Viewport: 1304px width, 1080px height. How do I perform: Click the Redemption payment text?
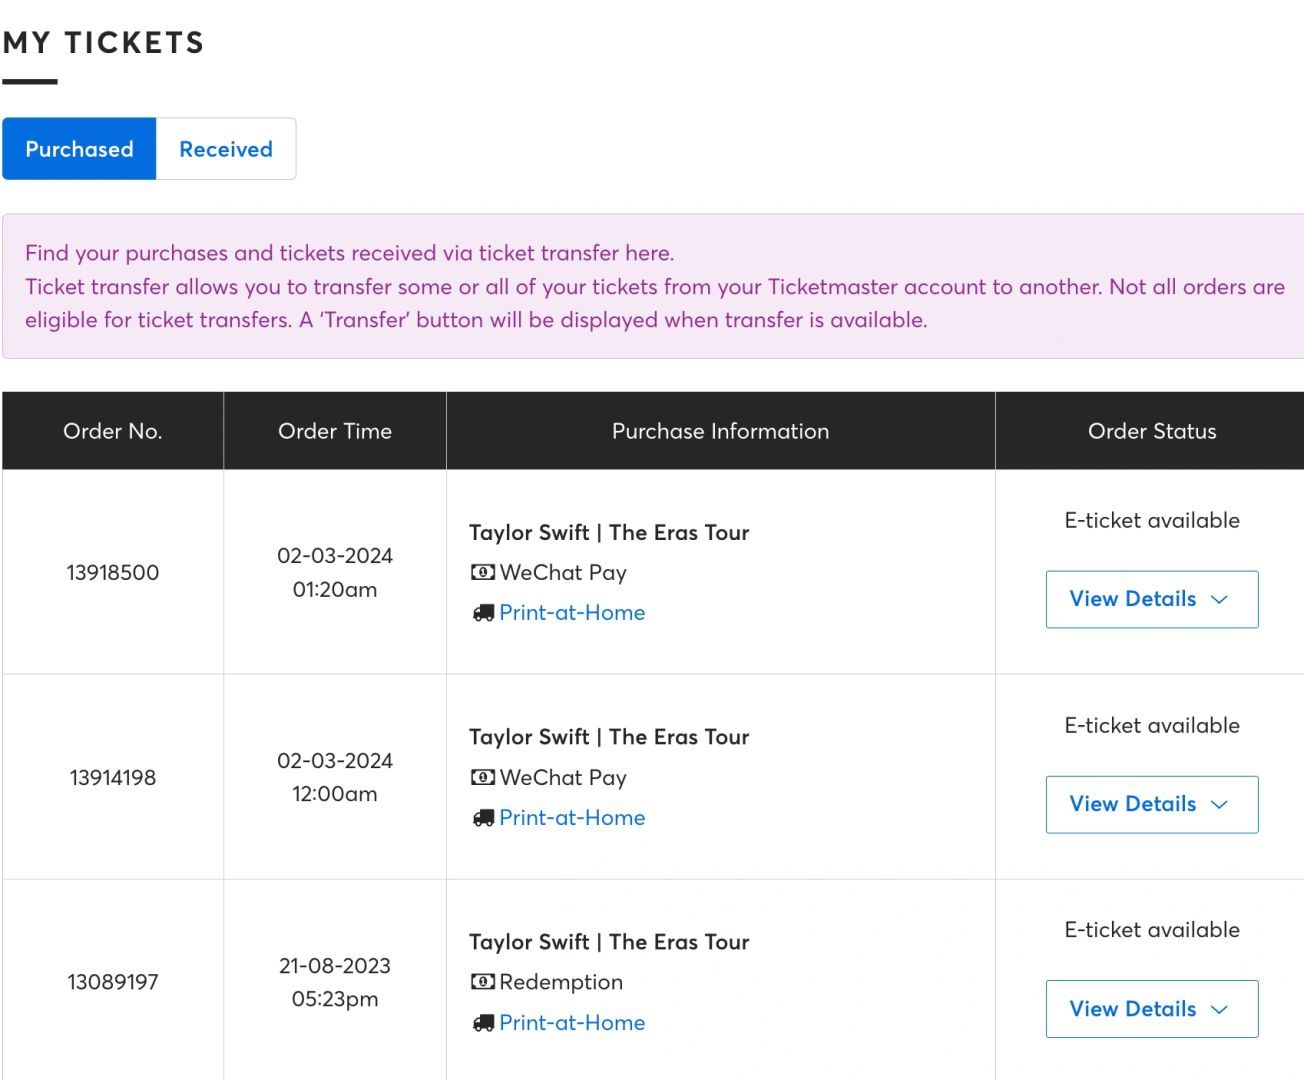561,982
